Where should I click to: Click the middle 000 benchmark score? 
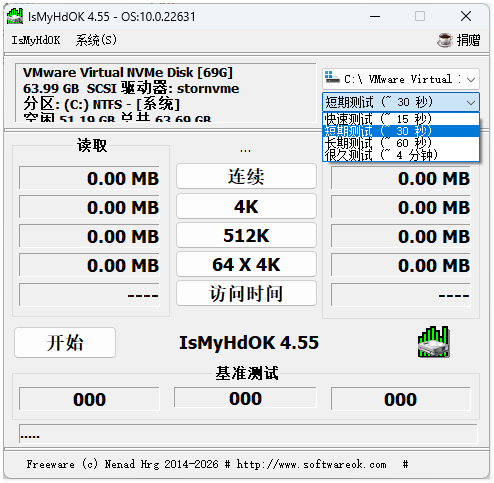click(245, 397)
